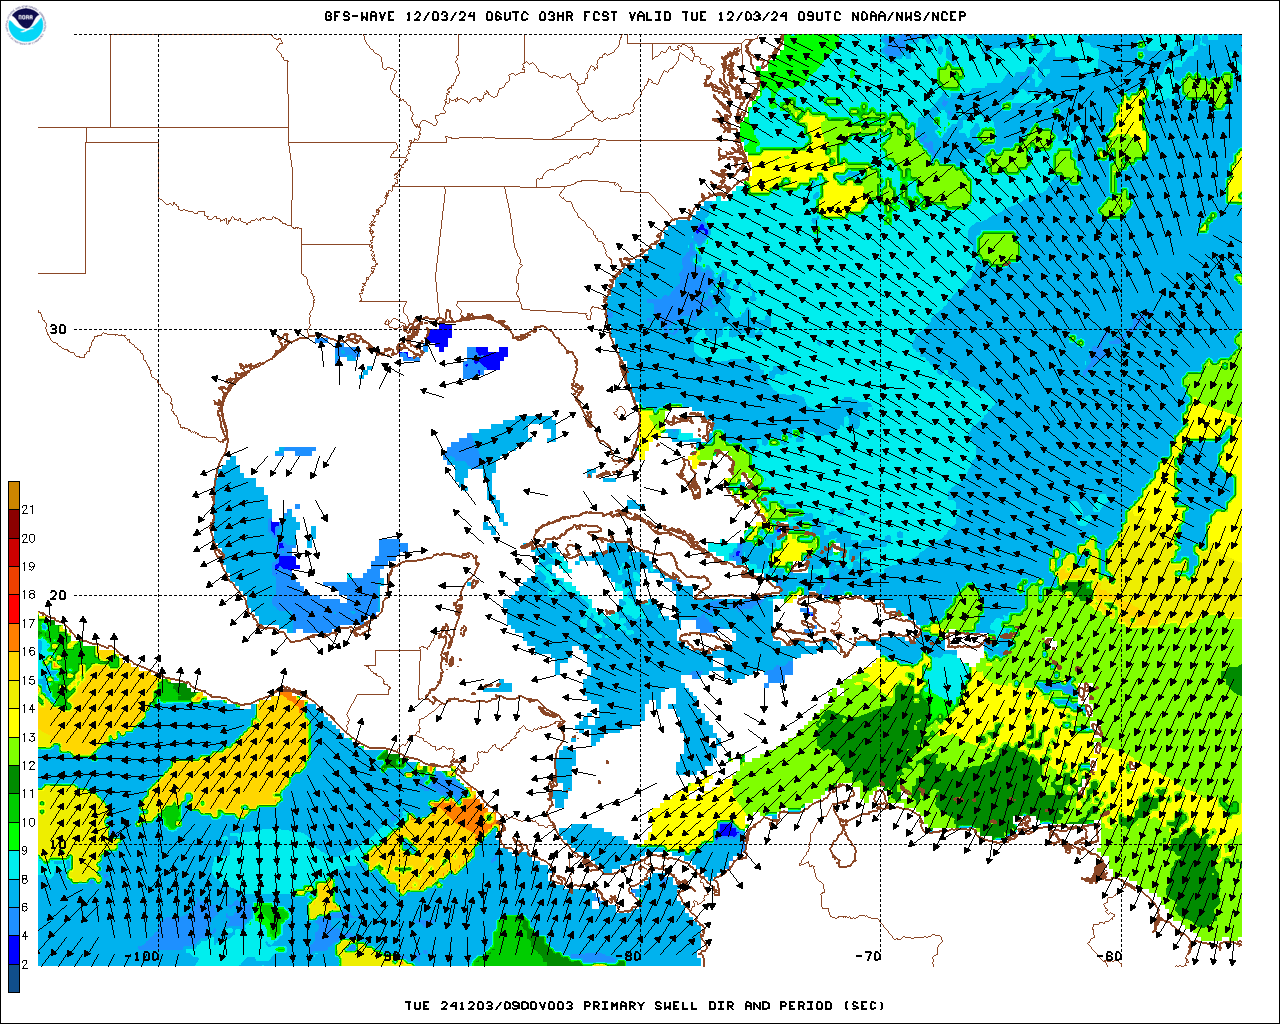The width and height of the screenshot is (1280, 1024).
Task: Click the -80 longitude axis label
Action: point(628,956)
